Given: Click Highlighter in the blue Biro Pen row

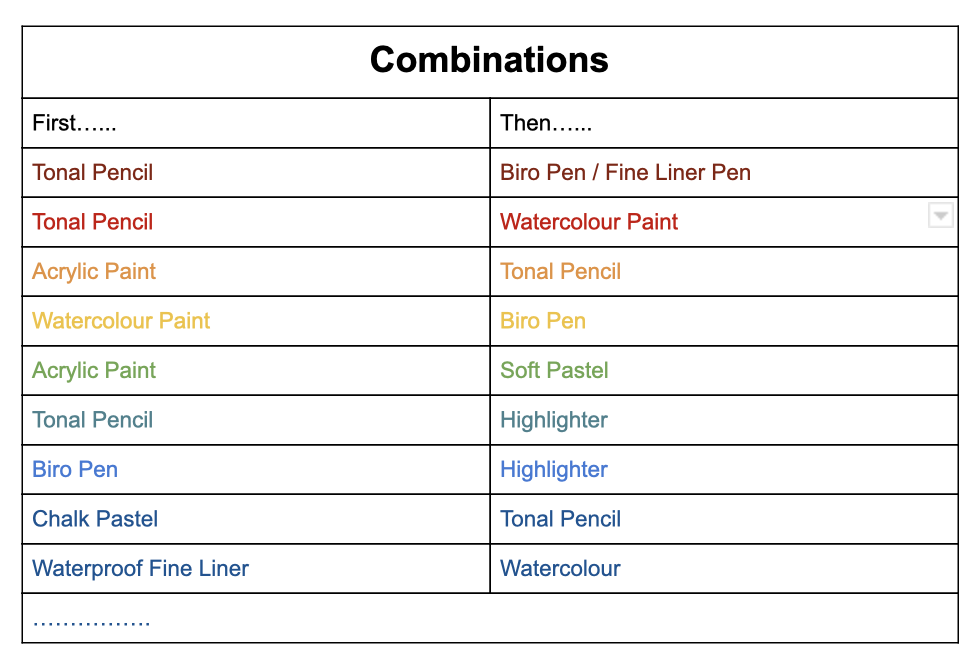Looking at the screenshot, I should pos(554,469).
